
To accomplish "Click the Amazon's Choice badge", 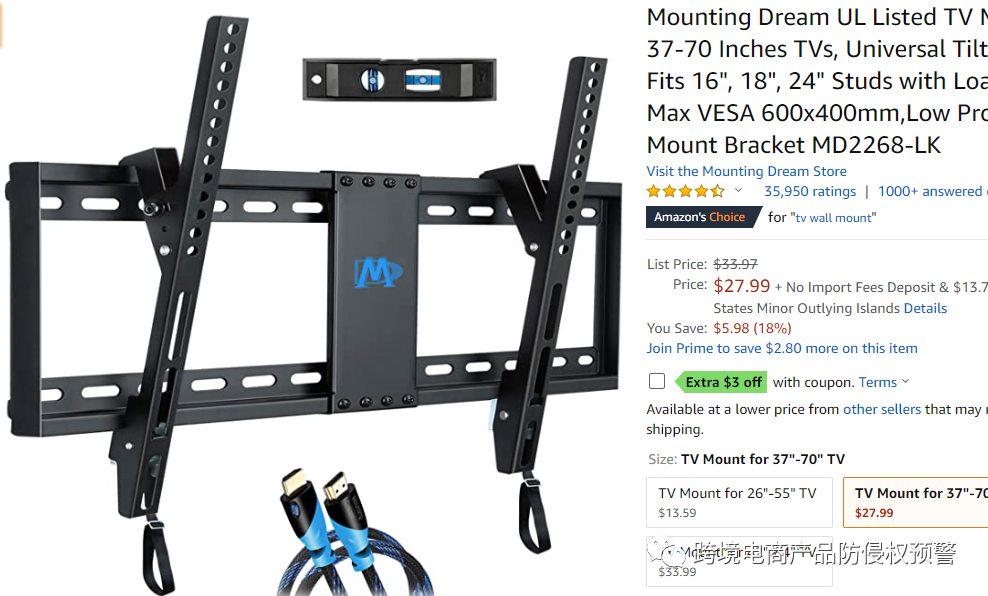I will tap(702, 217).
